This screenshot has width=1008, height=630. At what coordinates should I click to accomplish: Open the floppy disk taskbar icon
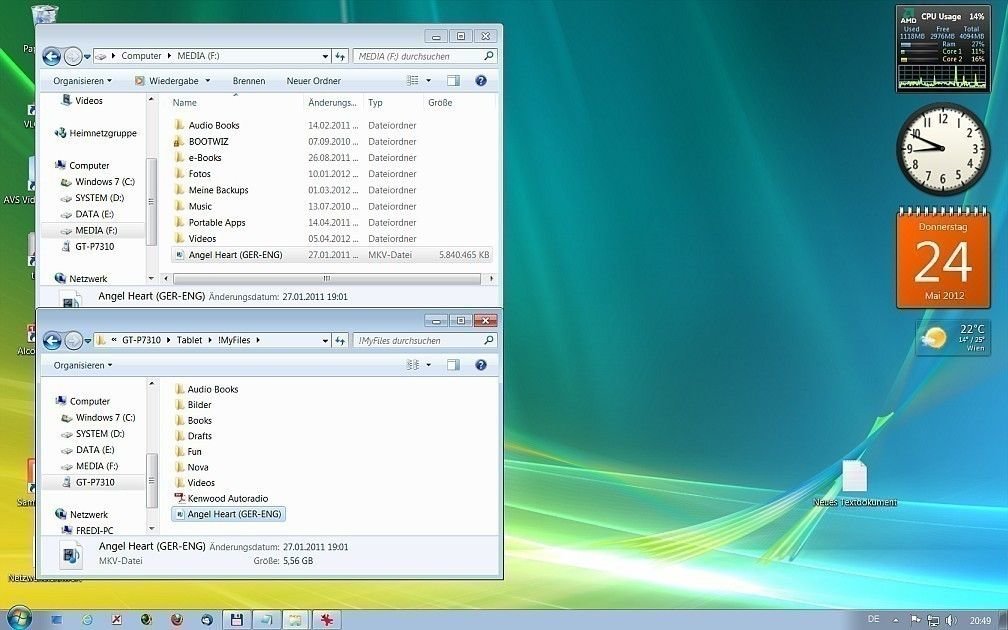tap(237, 620)
